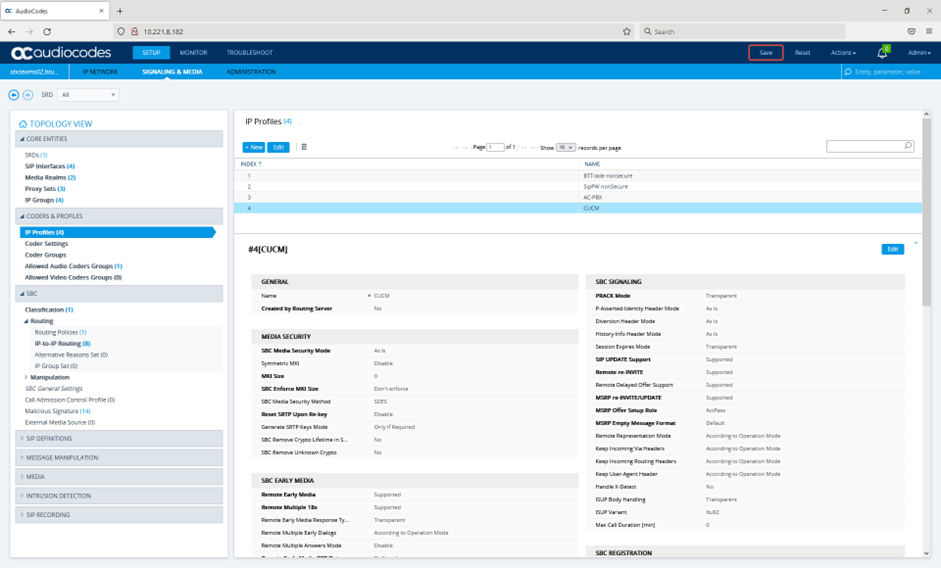The width and height of the screenshot is (941, 568).
Task: Collapse the Routing tree node
Action: tap(26, 321)
